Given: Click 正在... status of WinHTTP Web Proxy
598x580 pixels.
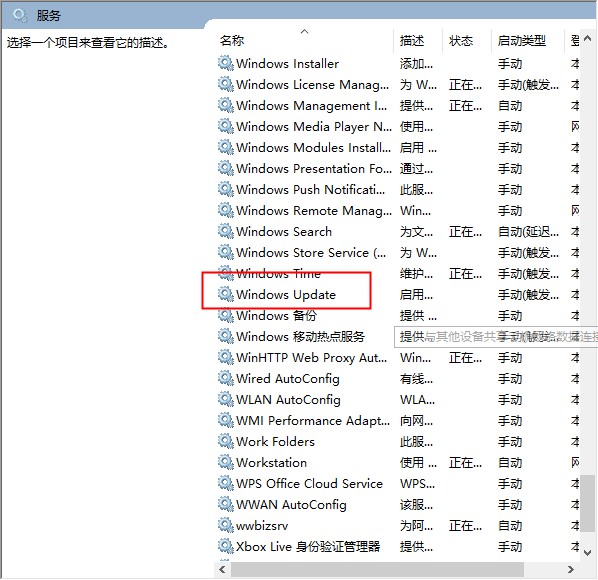Looking at the screenshot, I should coord(465,358).
